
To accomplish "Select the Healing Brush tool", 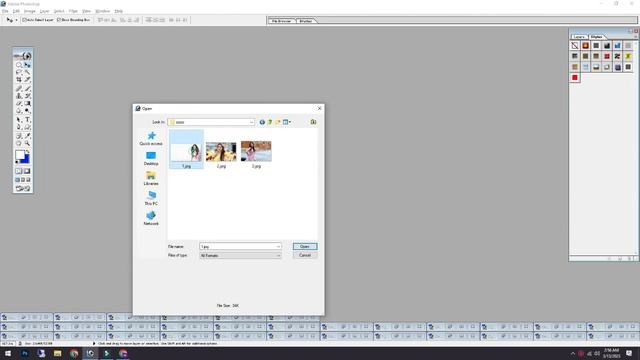I will (x=19, y=88).
